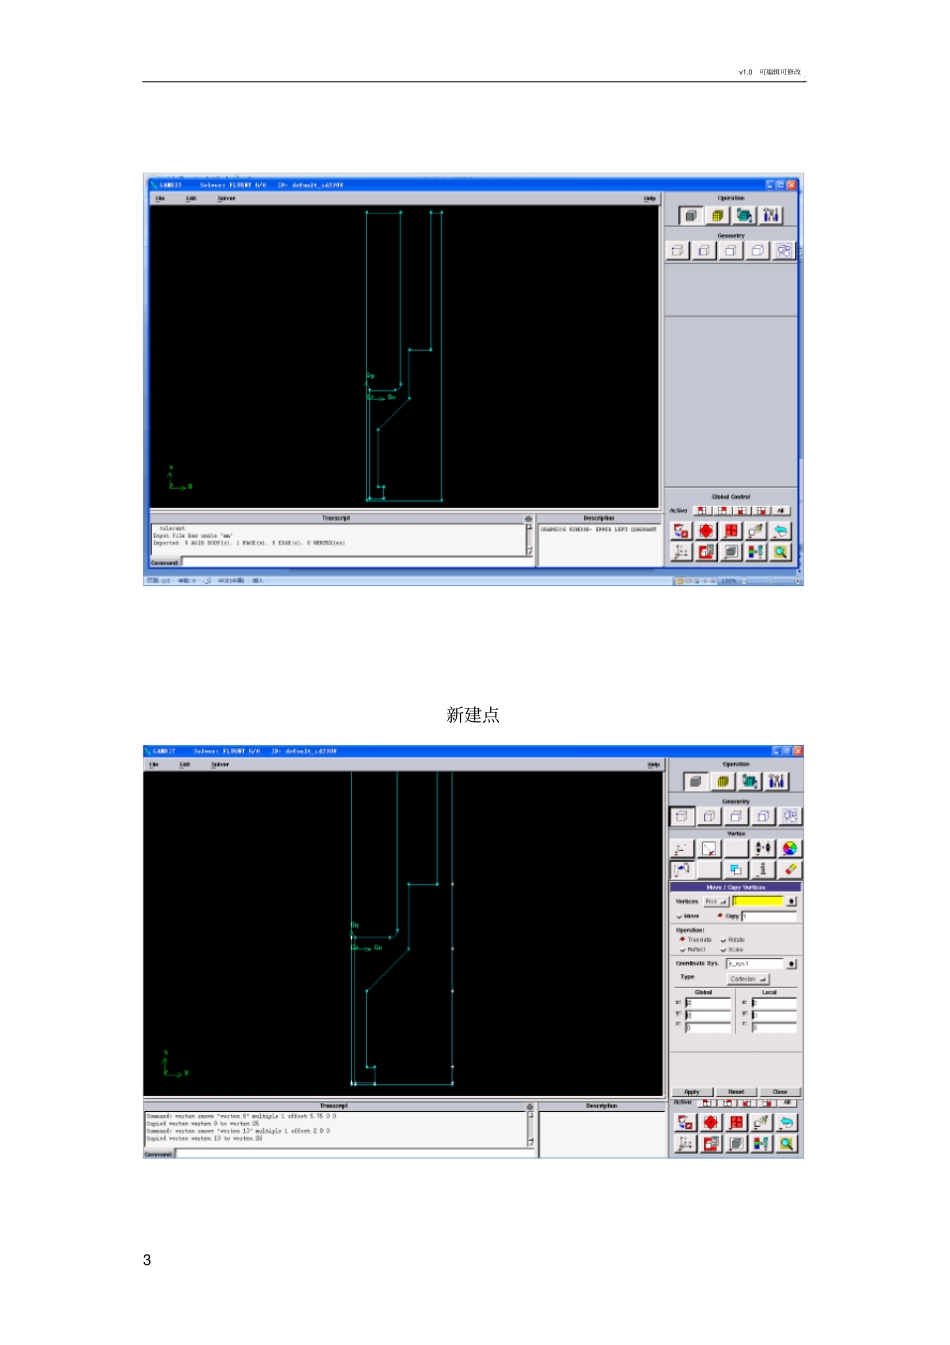This screenshot has height=1345, width=950.
Task: Toggle upper-left quadrant Active button in lower window
Action: 708,1103
